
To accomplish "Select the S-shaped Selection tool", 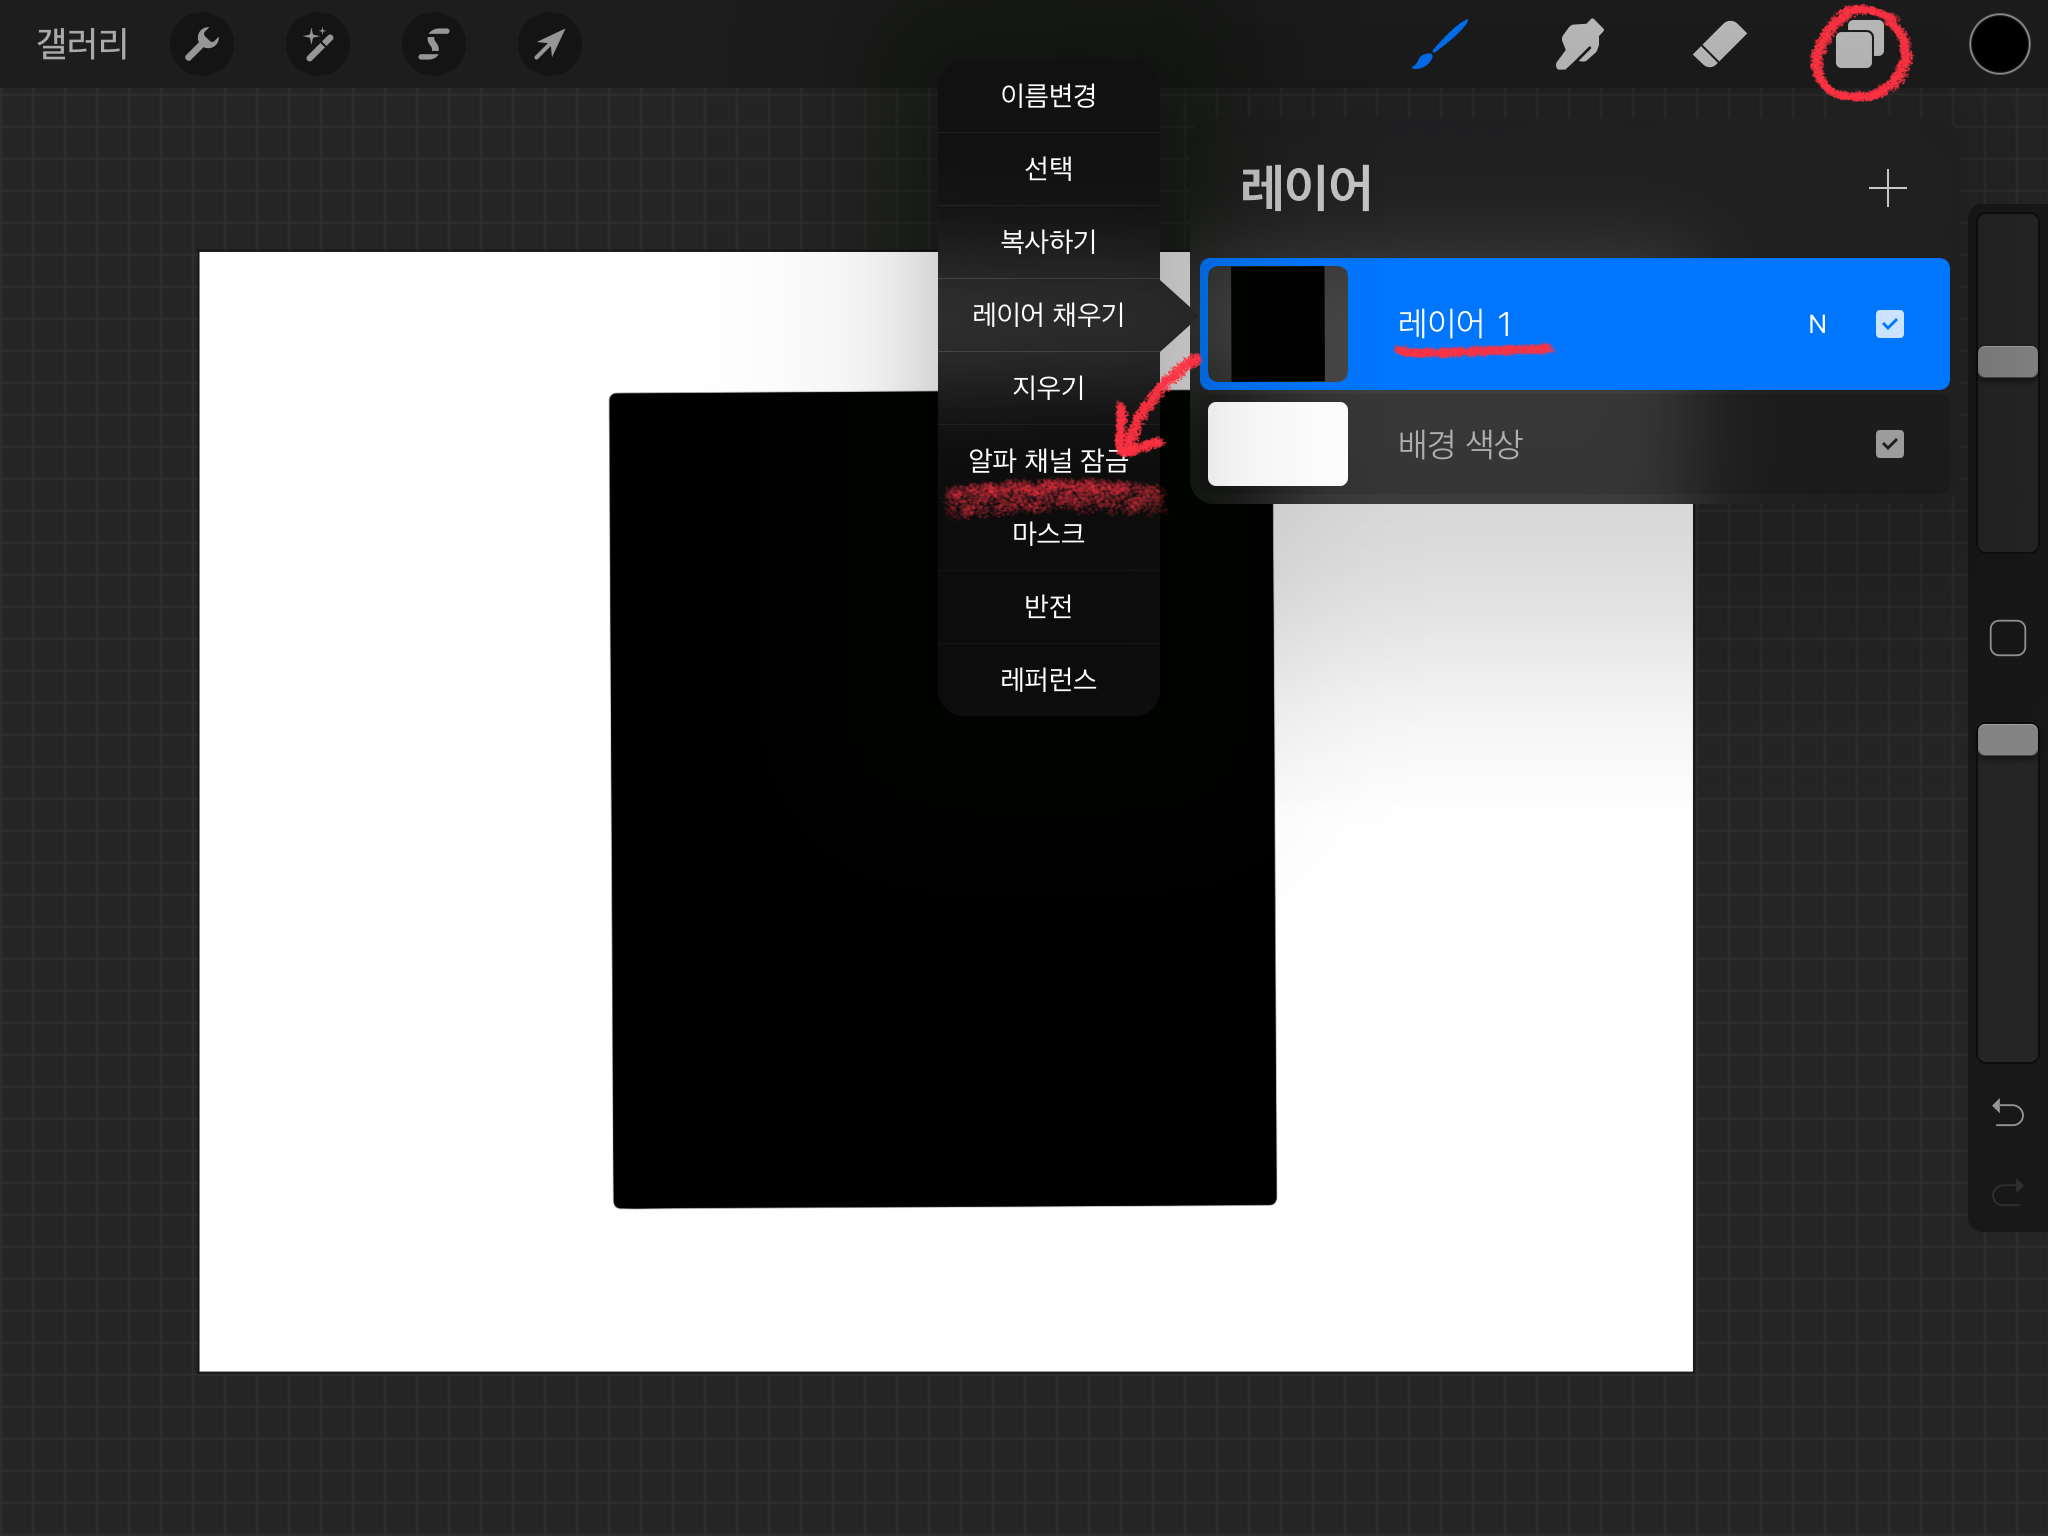I will point(434,44).
